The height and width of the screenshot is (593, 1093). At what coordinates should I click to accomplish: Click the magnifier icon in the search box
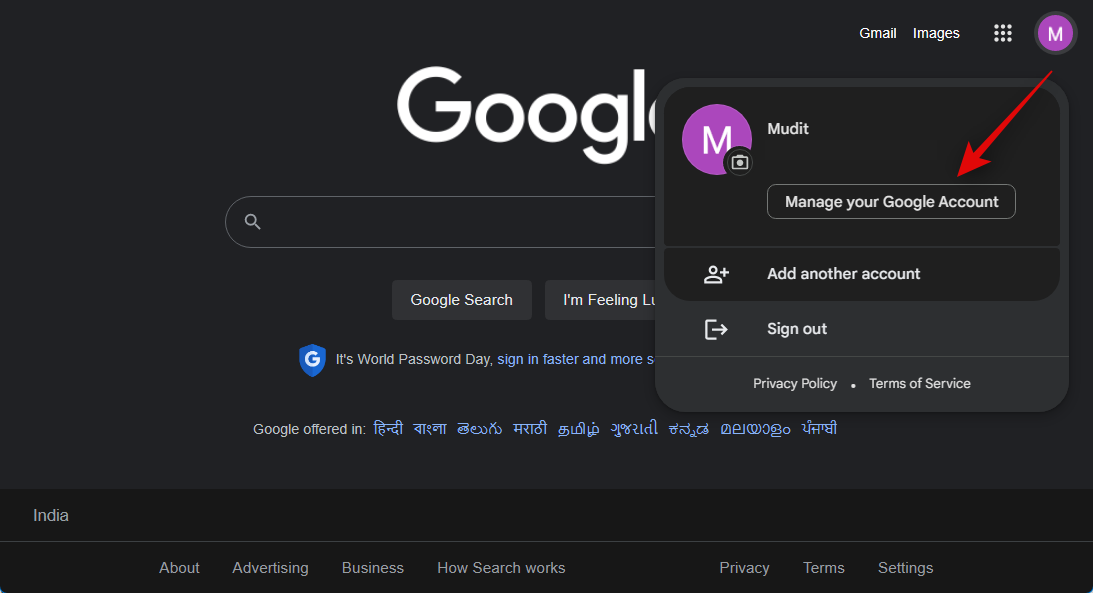click(252, 222)
